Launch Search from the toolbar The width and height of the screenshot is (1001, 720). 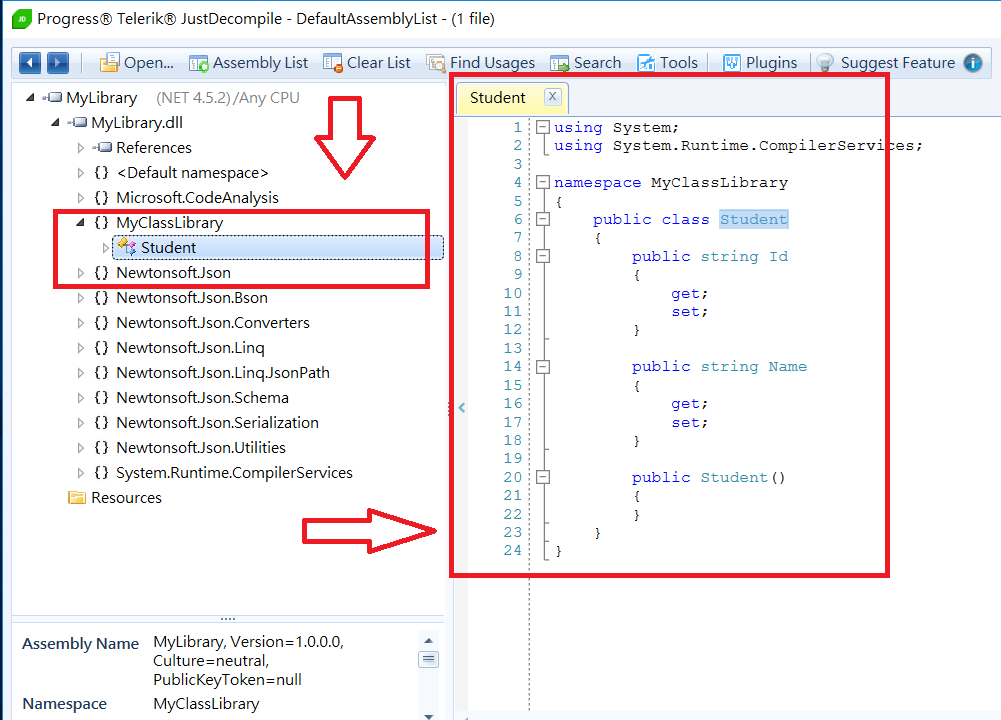click(x=585, y=63)
